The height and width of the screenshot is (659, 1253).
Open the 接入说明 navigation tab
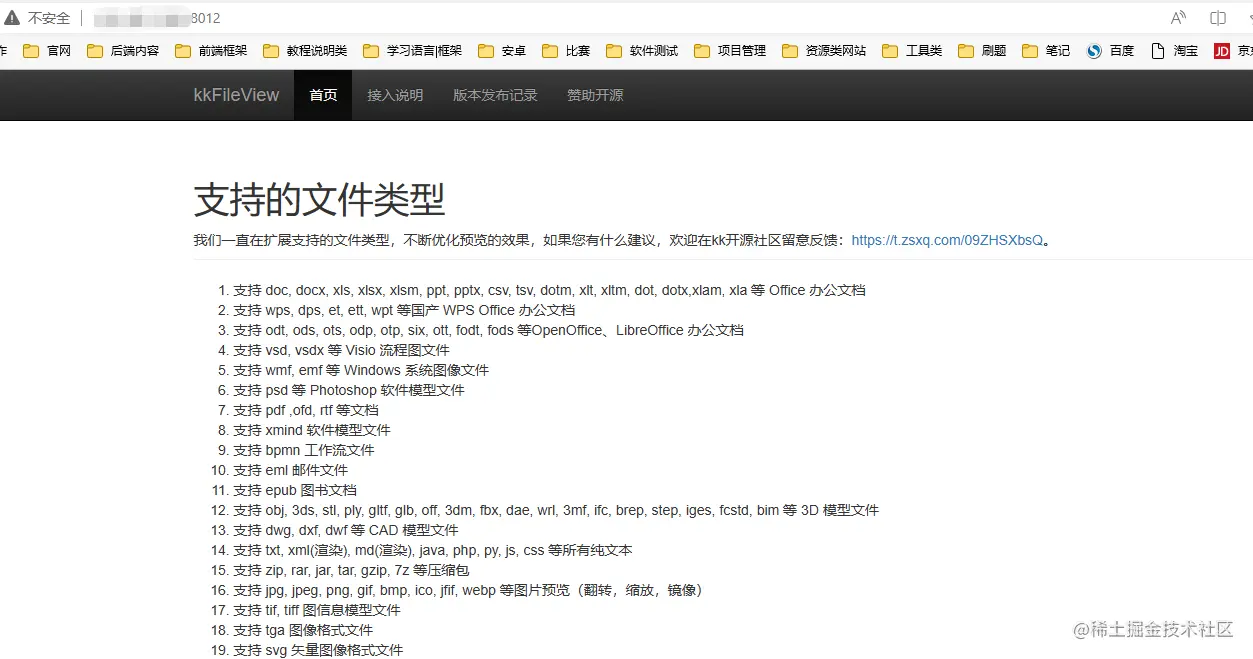point(395,95)
